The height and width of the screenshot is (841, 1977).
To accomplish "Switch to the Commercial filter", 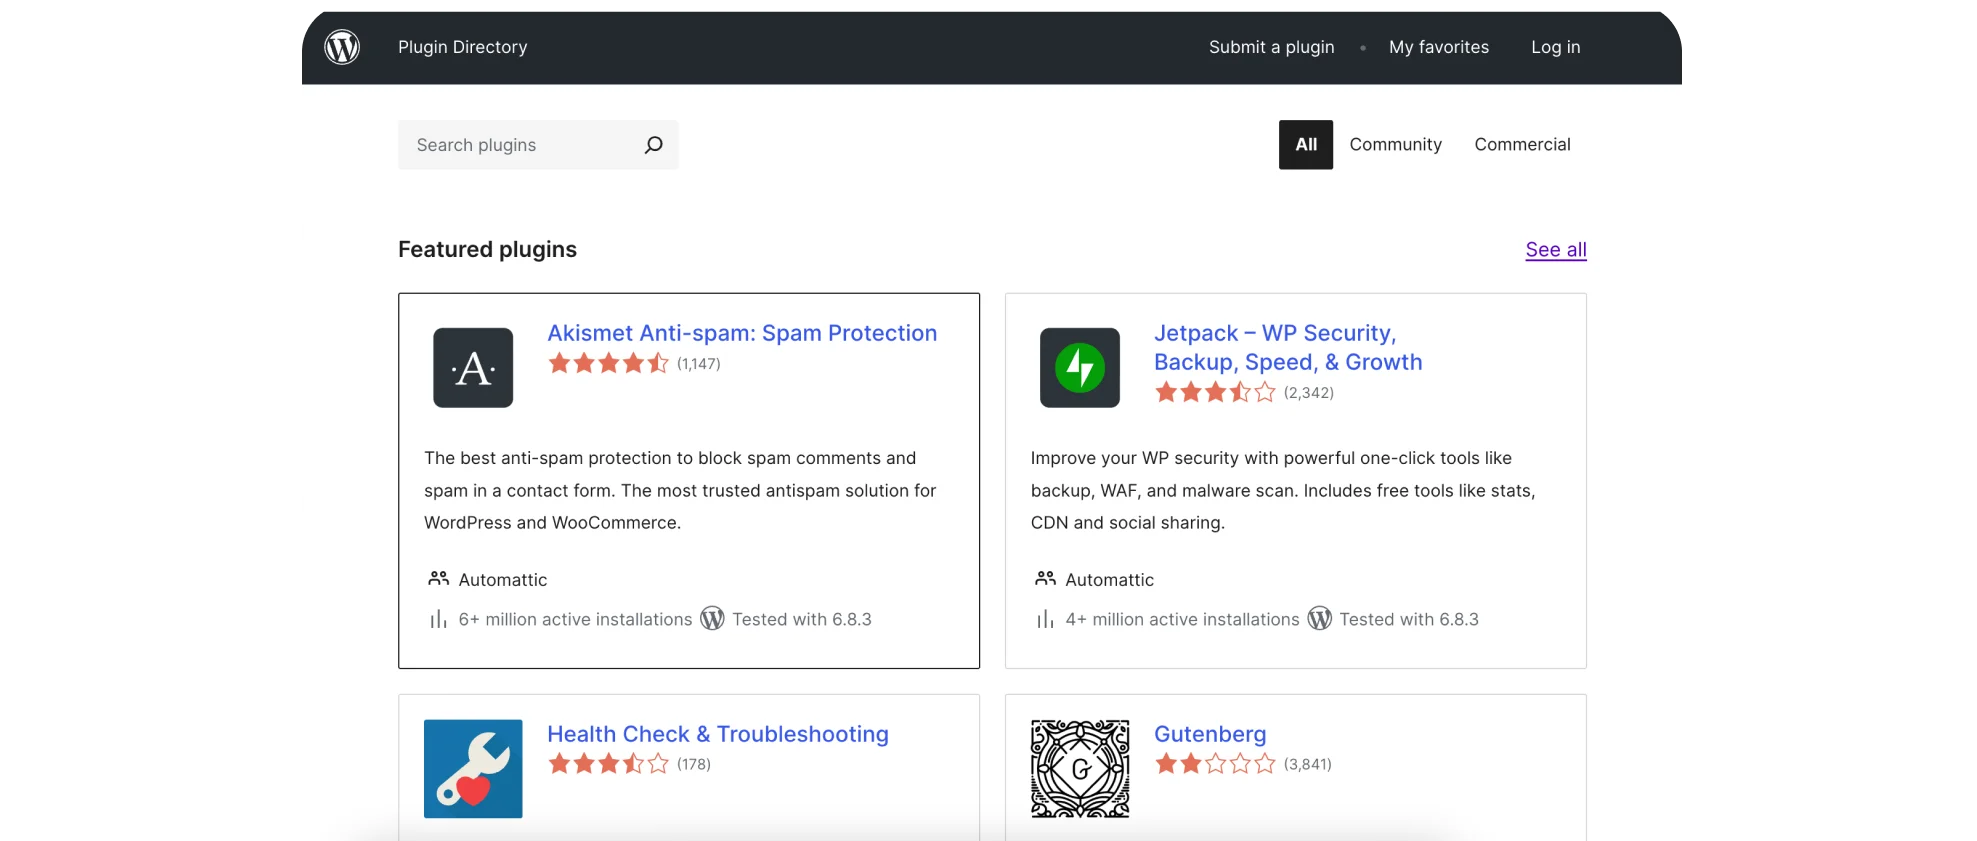I will click(1522, 145).
